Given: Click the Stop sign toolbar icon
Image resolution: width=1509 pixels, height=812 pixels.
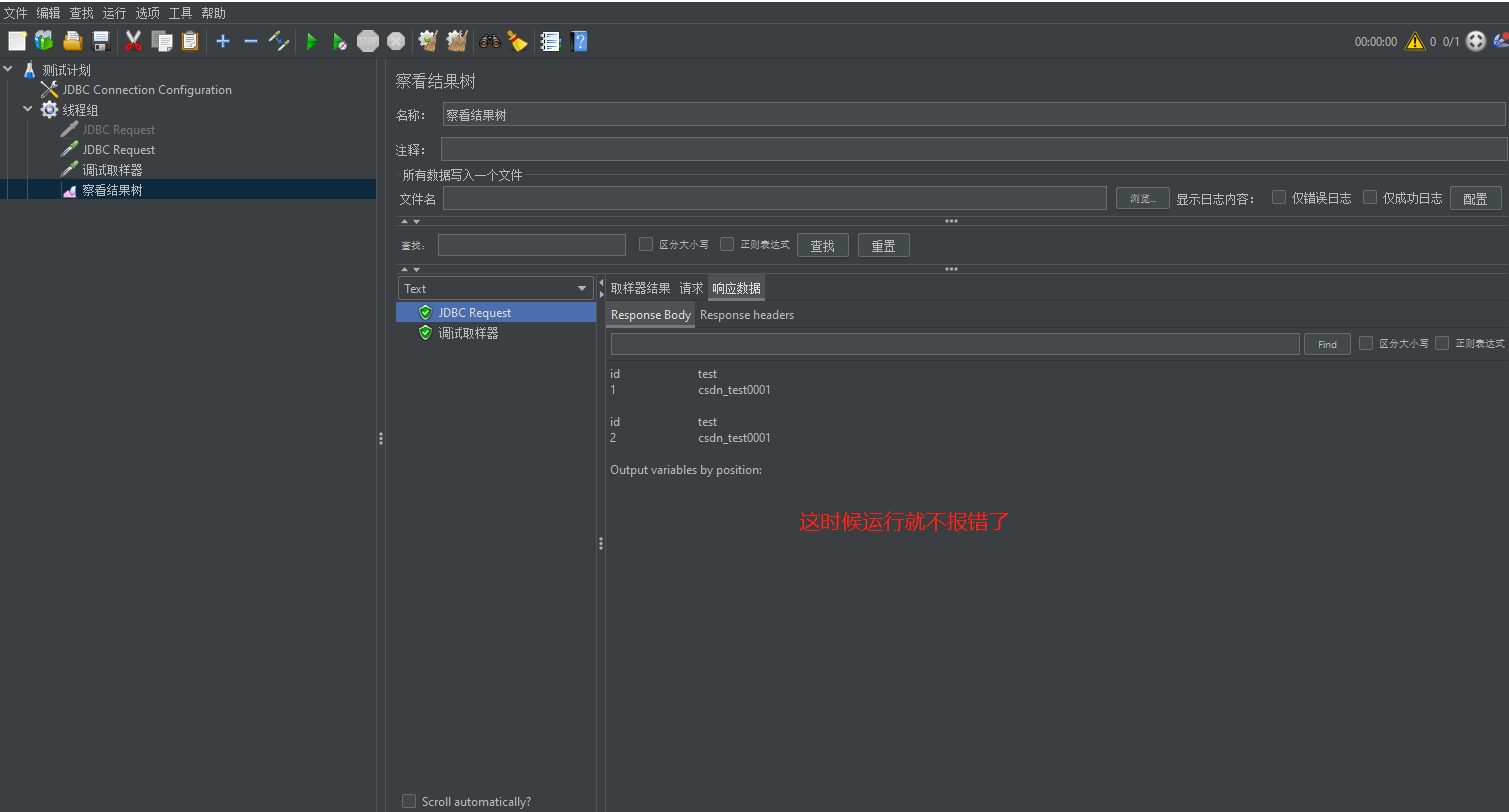Looking at the screenshot, I should (x=368, y=41).
